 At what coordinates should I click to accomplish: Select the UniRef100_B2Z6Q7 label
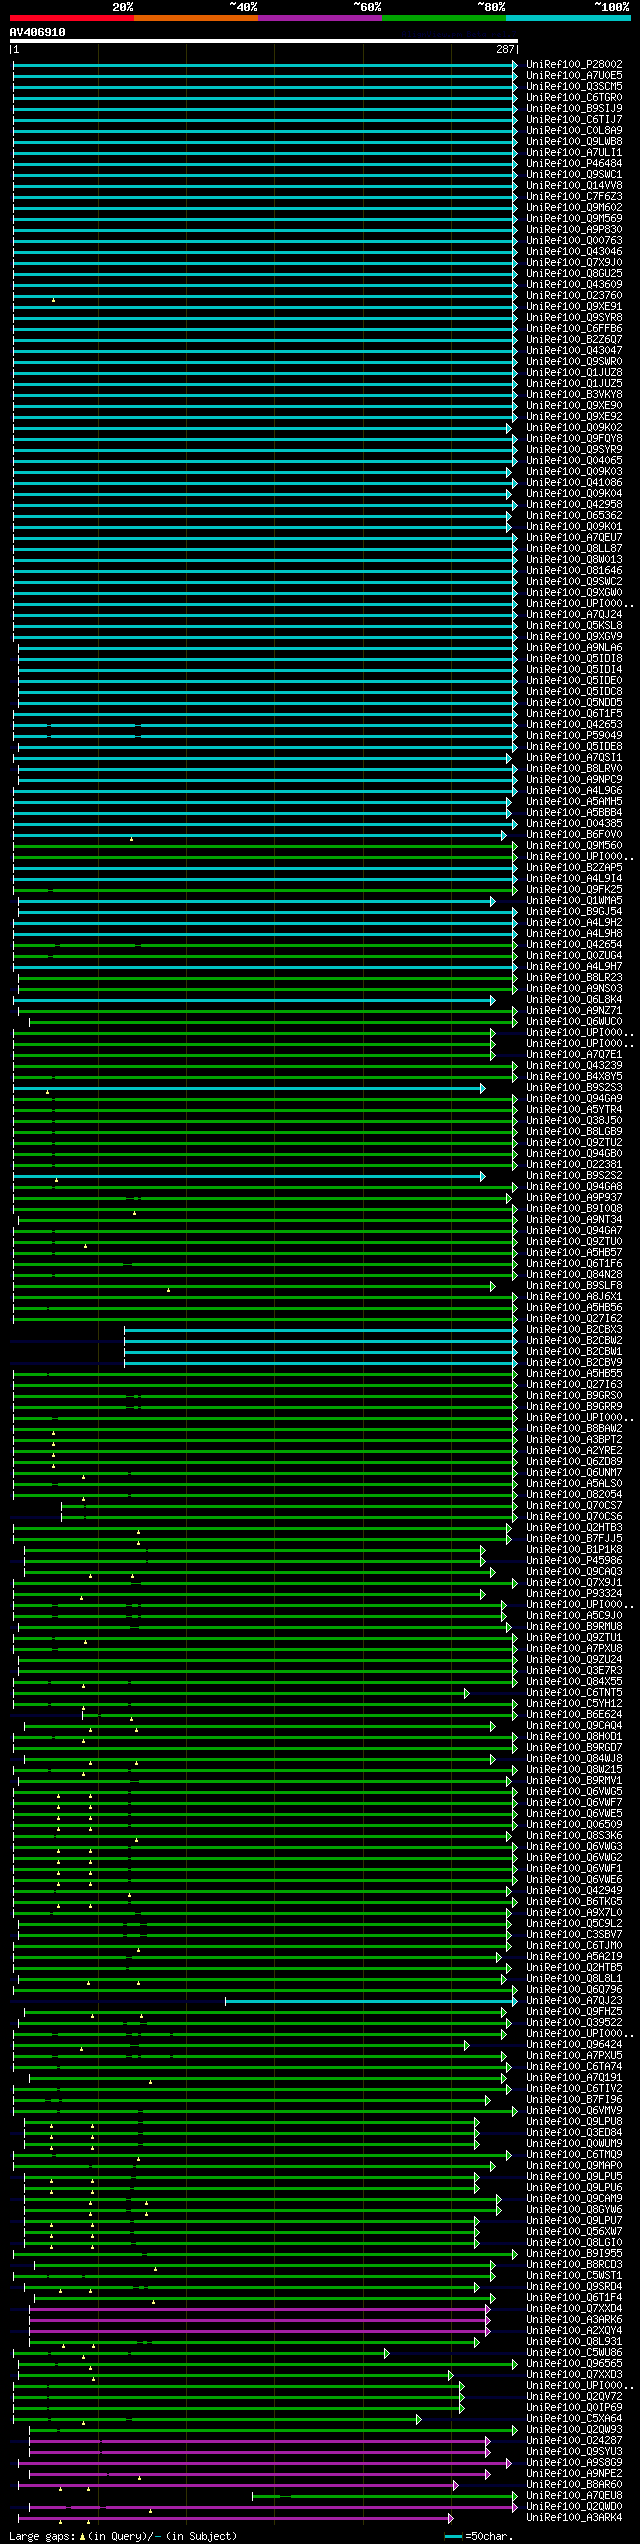[574, 340]
